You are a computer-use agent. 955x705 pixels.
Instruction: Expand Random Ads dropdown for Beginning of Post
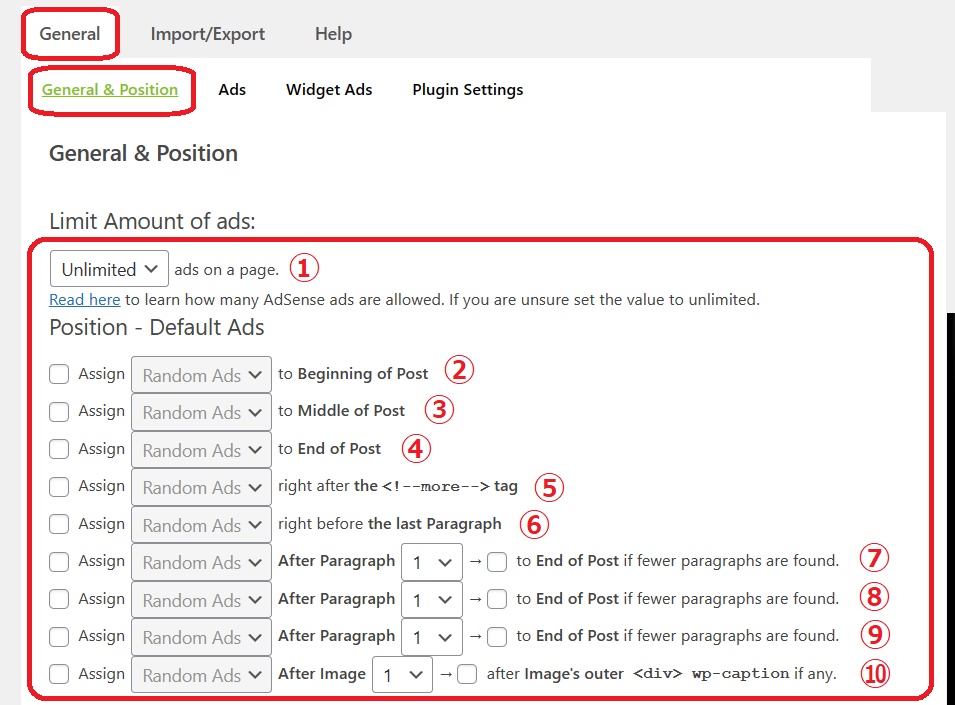202,375
